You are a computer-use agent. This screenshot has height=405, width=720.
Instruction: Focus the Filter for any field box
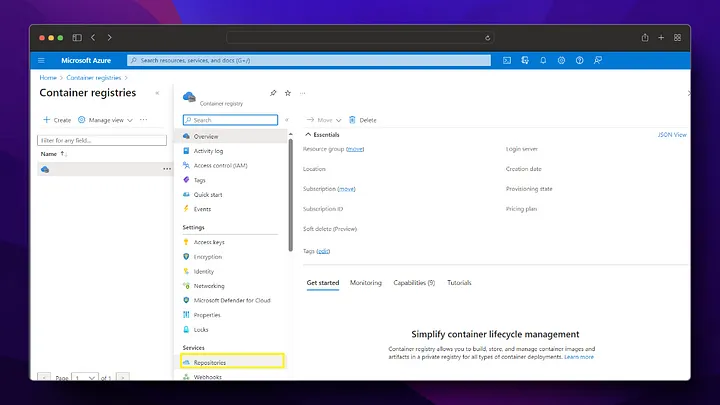coord(102,141)
